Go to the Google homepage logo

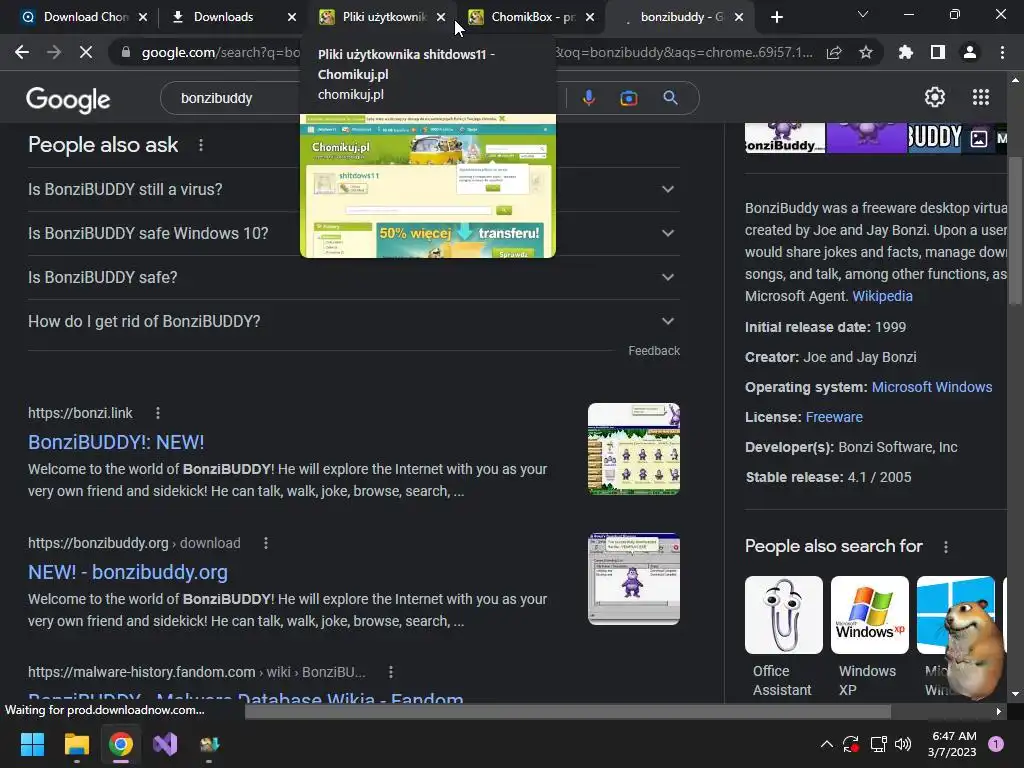point(68,99)
